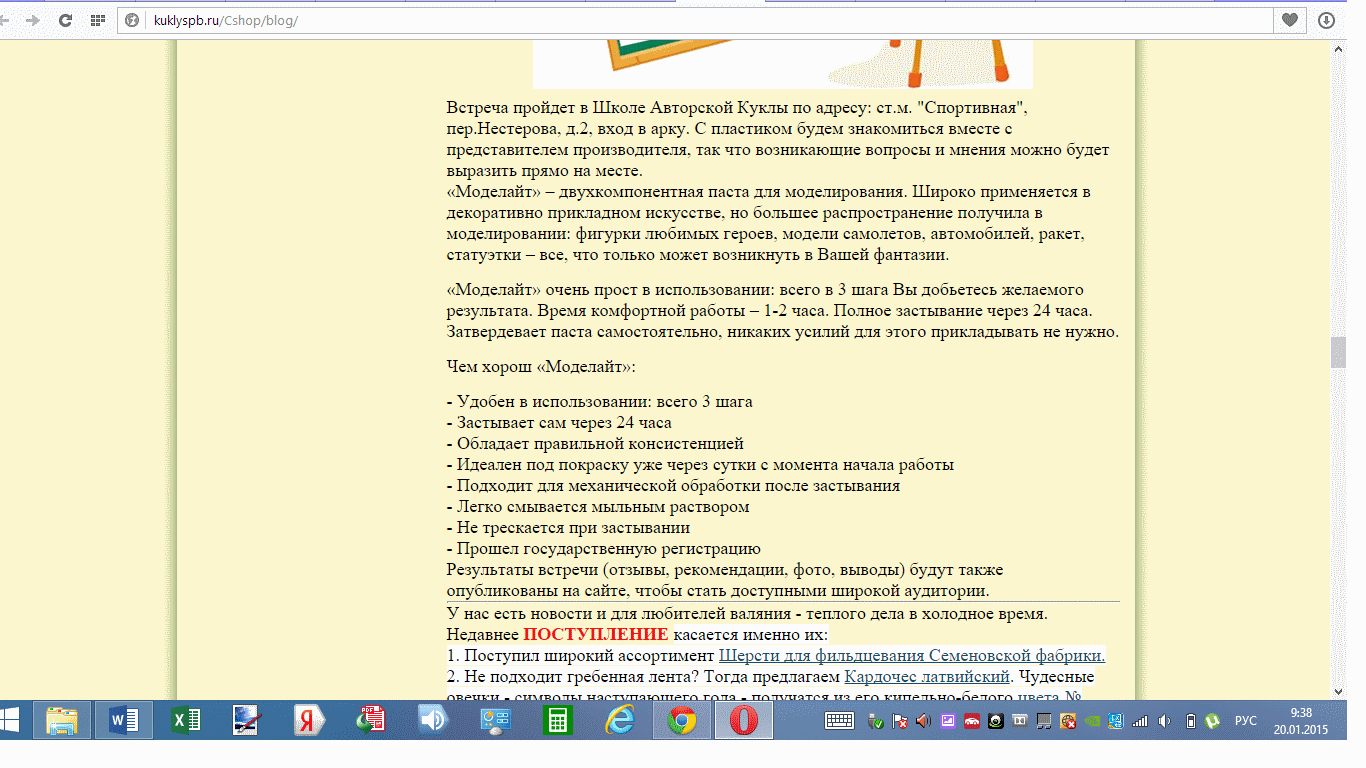1366x768 pixels.
Task: Open Action Center flag icon in tray
Action: 900,721
